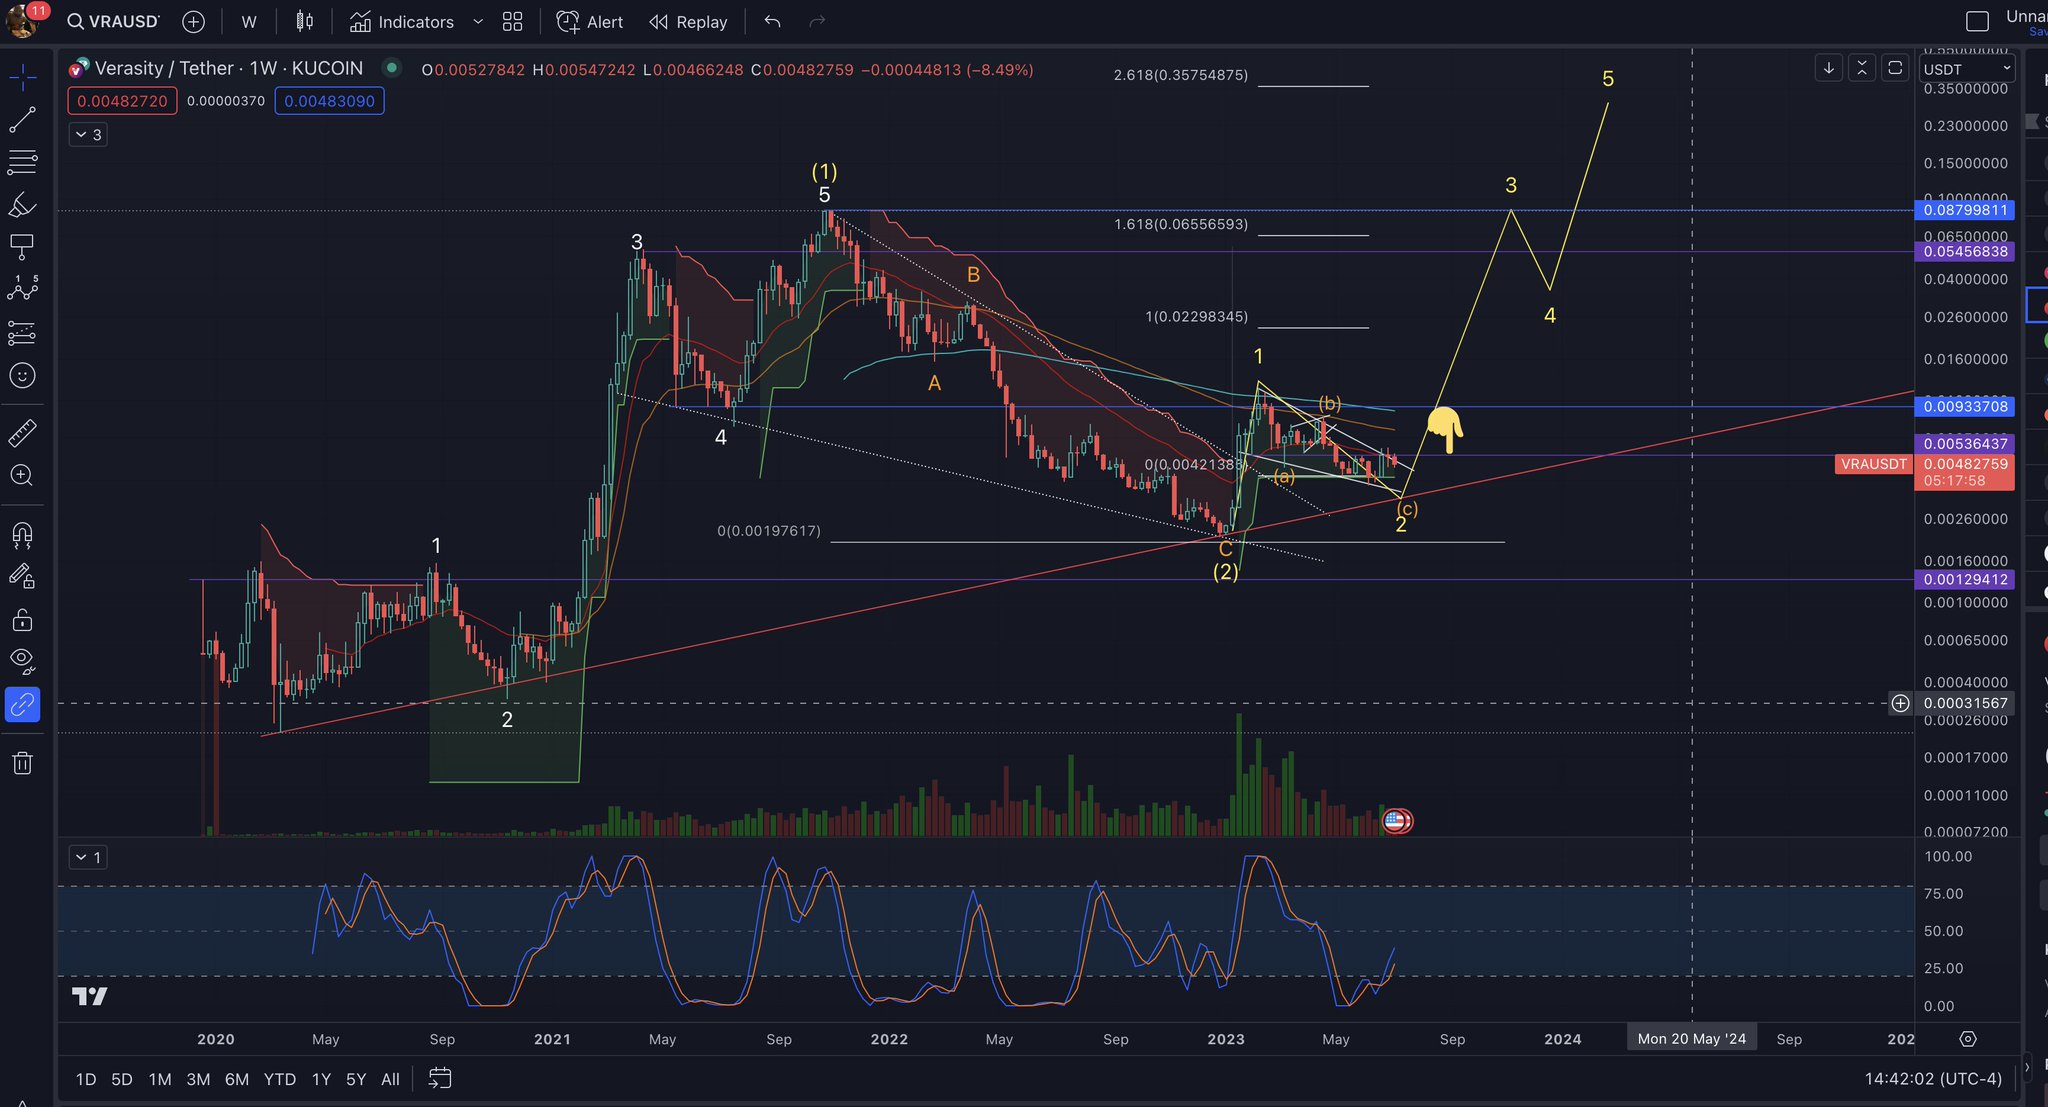
Task: Switch to the 1D range tab
Action: click(x=85, y=1079)
